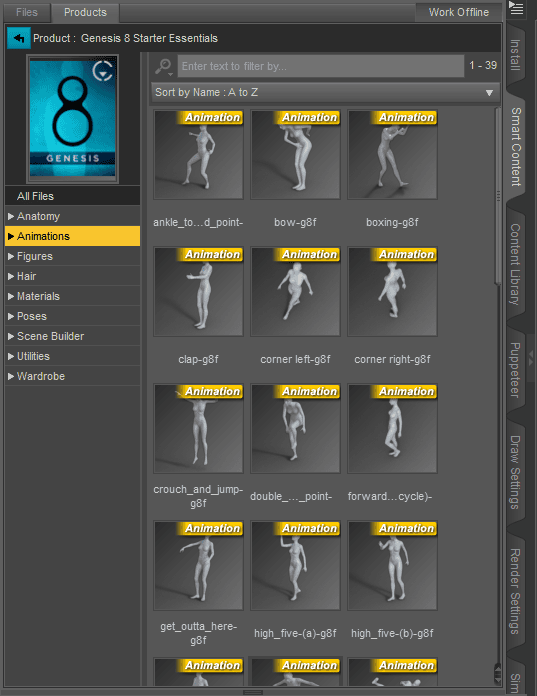The width and height of the screenshot is (537, 696).
Task: Select the crouch_and_jump-g8f animation thumbnail
Action: 198,429
